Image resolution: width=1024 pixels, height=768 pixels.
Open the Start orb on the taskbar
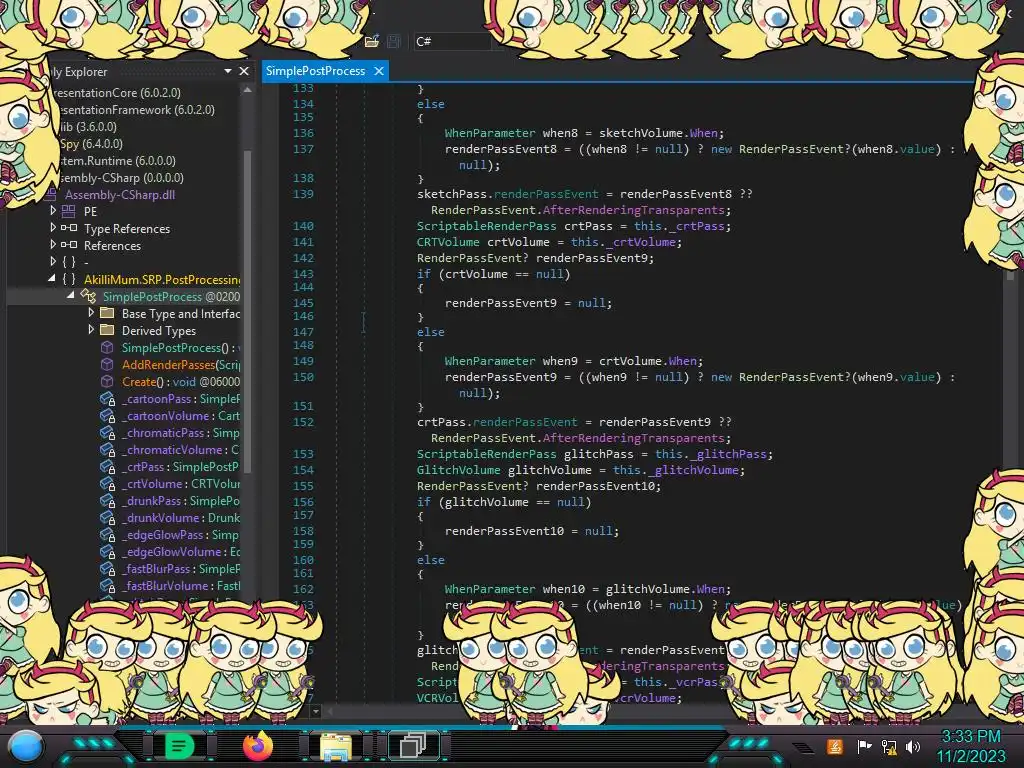(26, 746)
